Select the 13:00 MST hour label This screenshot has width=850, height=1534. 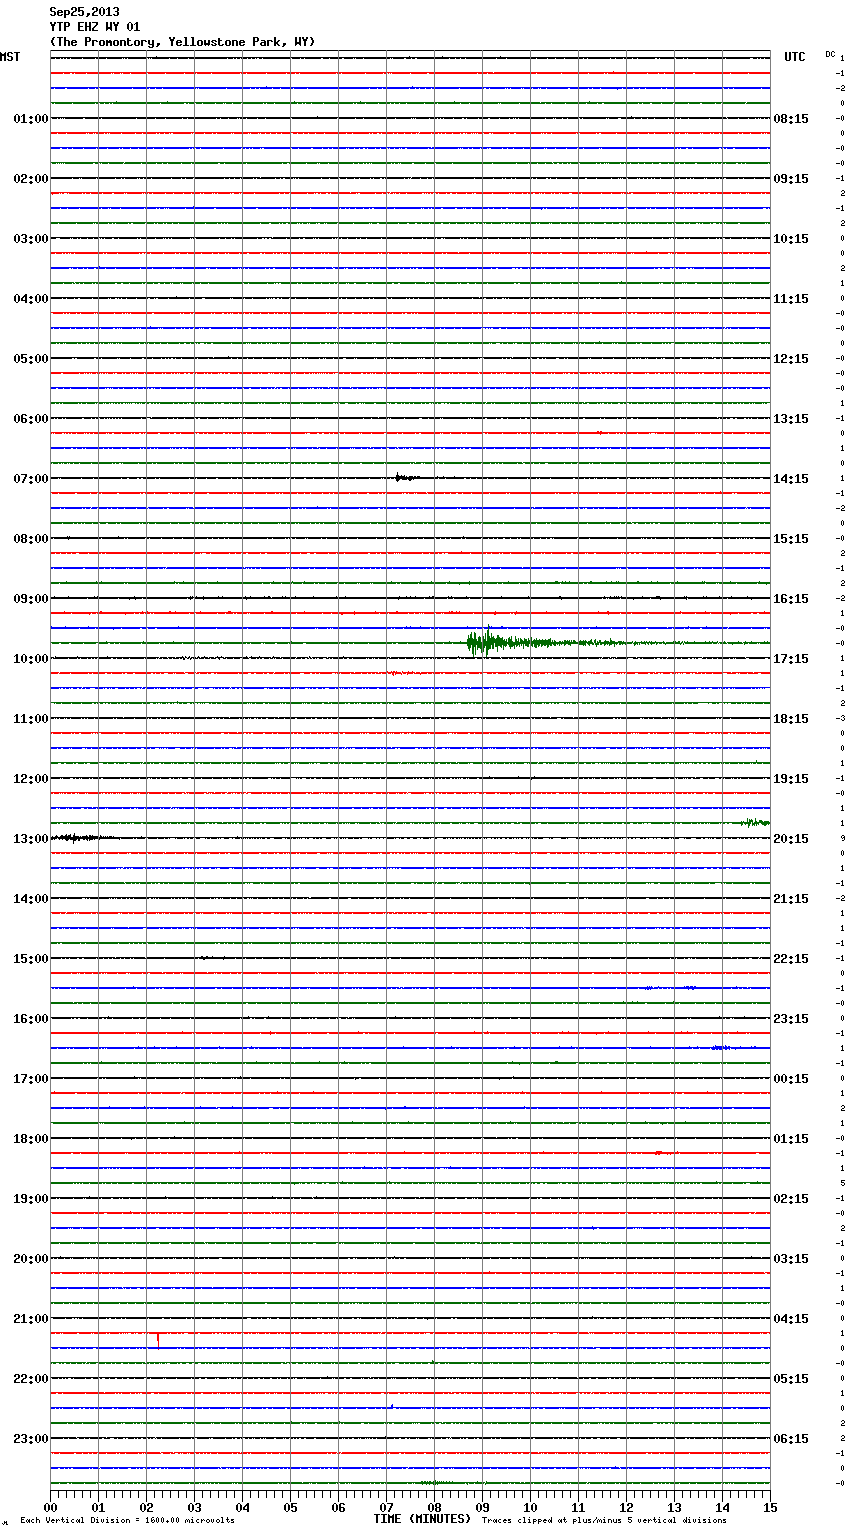pyautogui.click(x=31, y=839)
